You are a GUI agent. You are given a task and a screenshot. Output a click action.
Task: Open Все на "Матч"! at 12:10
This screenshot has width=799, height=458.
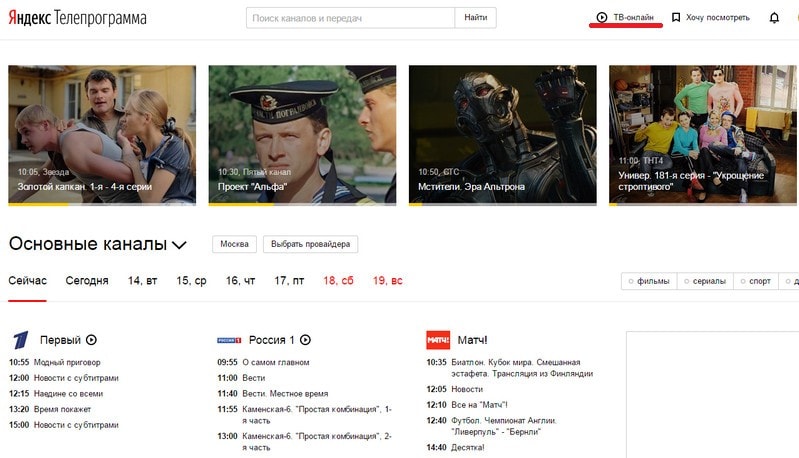[x=479, y=405]
